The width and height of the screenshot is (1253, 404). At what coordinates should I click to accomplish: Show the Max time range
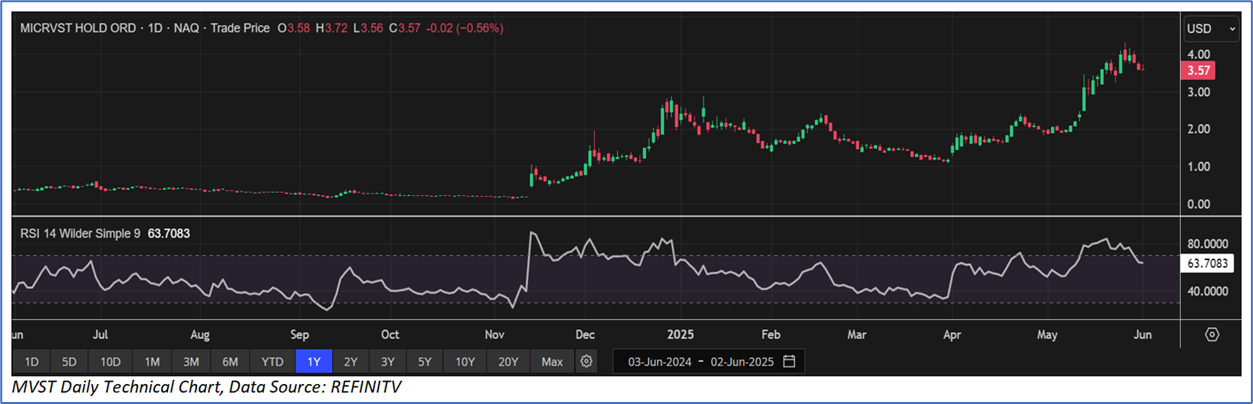[552, 361]
